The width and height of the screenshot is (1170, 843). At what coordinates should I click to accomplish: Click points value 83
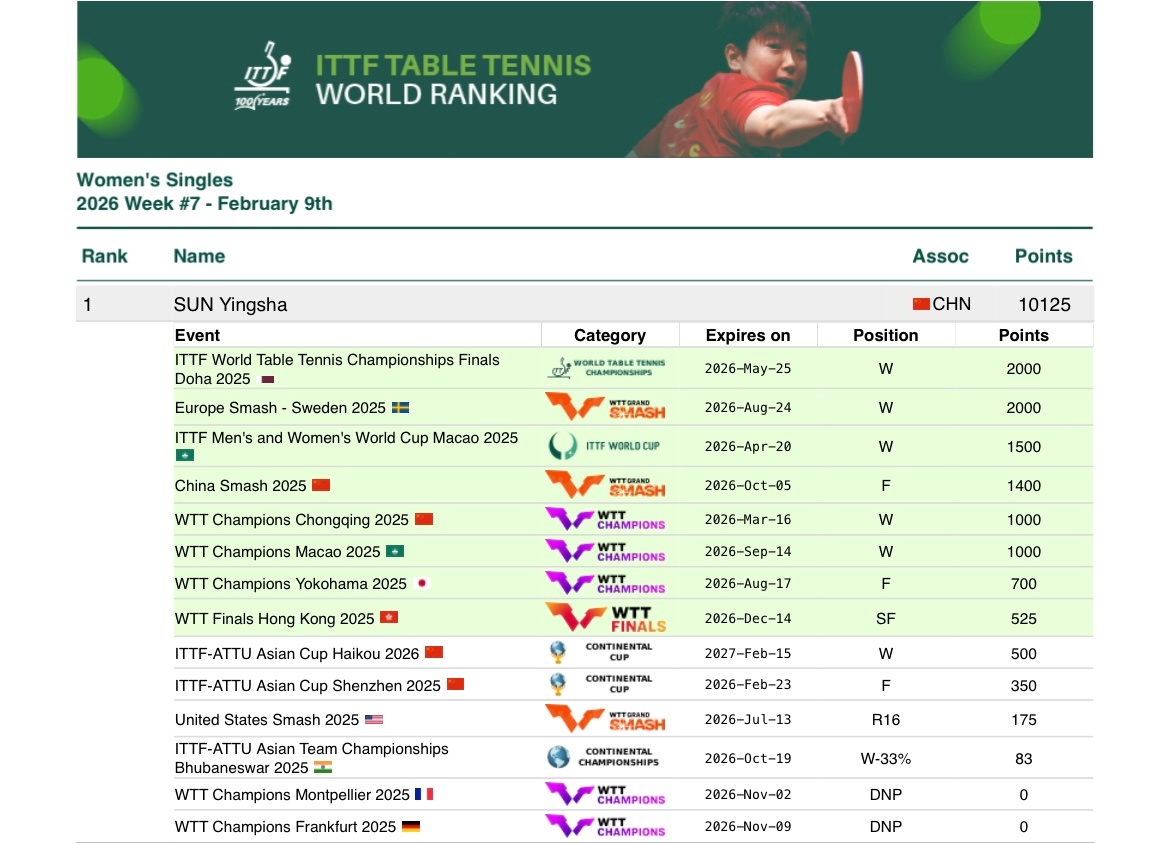click(x=1024, y=759)
